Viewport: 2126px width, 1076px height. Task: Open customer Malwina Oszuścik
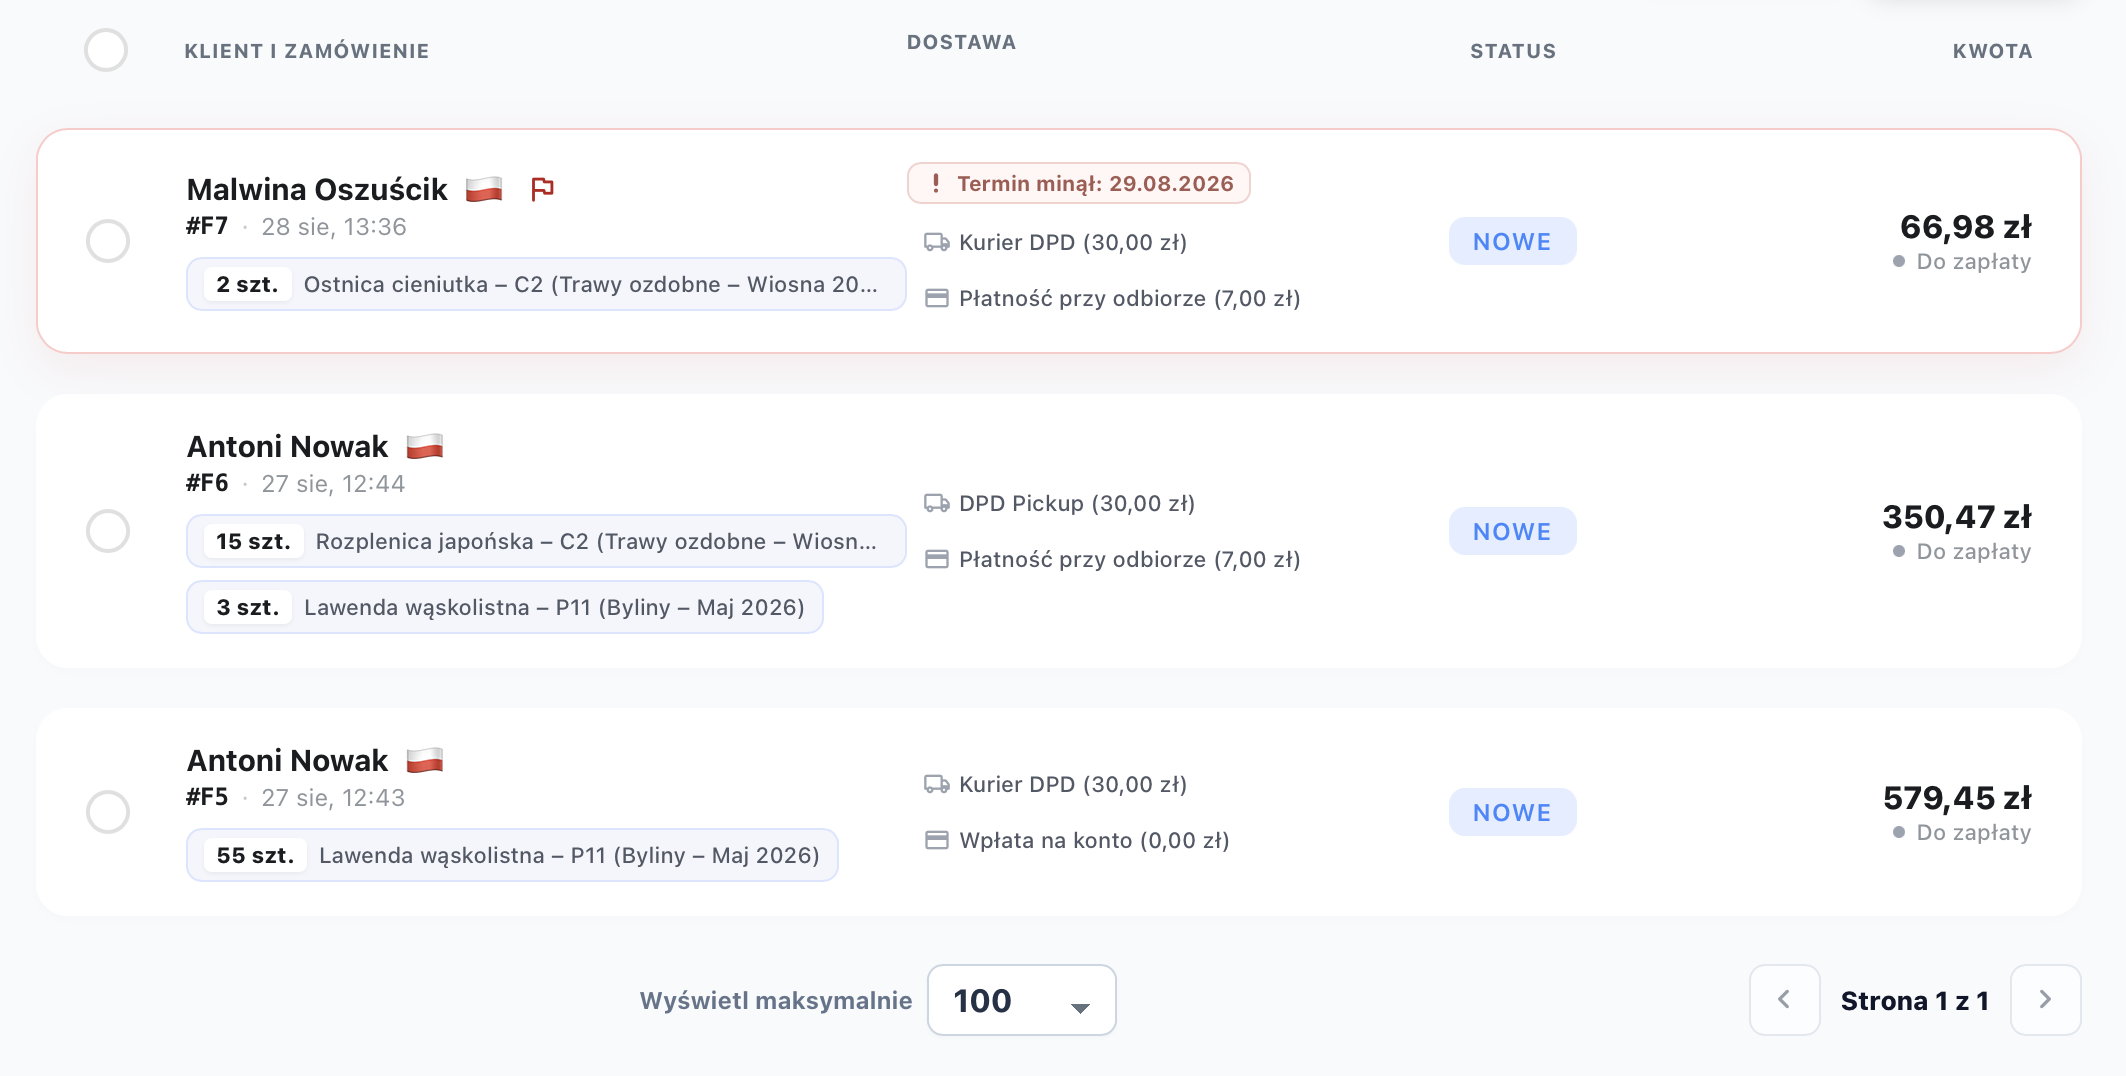317,189
